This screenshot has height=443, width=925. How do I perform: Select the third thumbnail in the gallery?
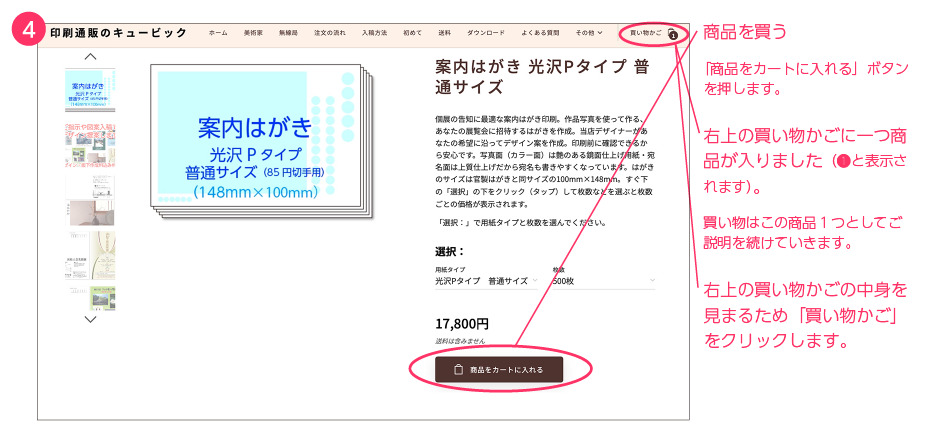[90, 201]
